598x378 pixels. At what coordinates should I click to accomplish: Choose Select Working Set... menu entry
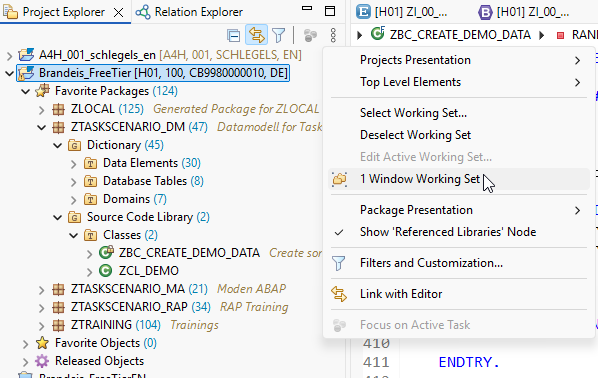458,113
